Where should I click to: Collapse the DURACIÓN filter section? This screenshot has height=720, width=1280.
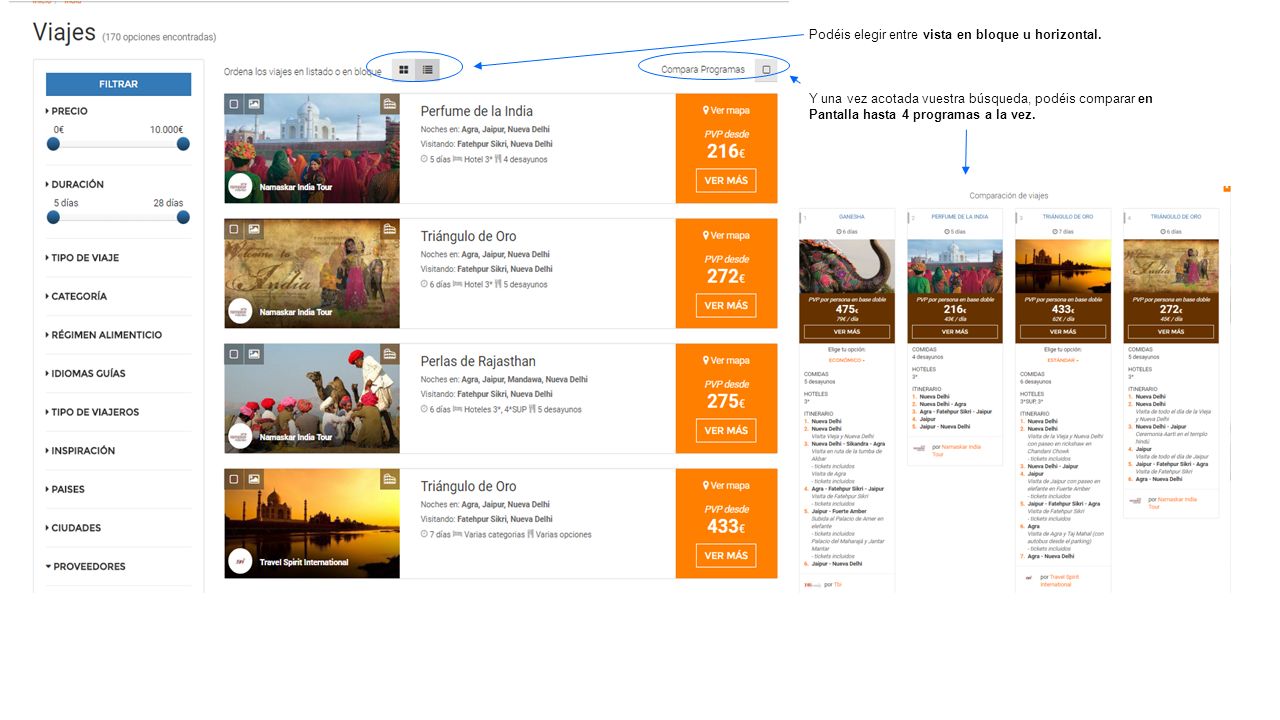tap(75, 184)
